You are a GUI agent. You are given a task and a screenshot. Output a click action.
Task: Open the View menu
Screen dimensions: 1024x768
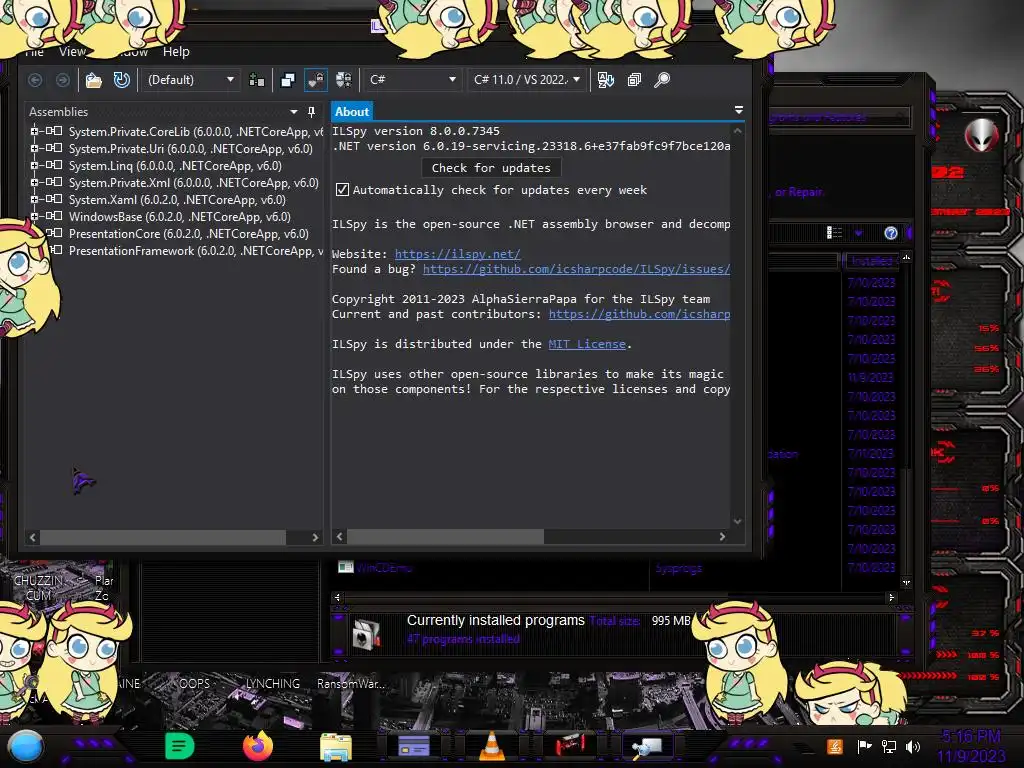72,52
